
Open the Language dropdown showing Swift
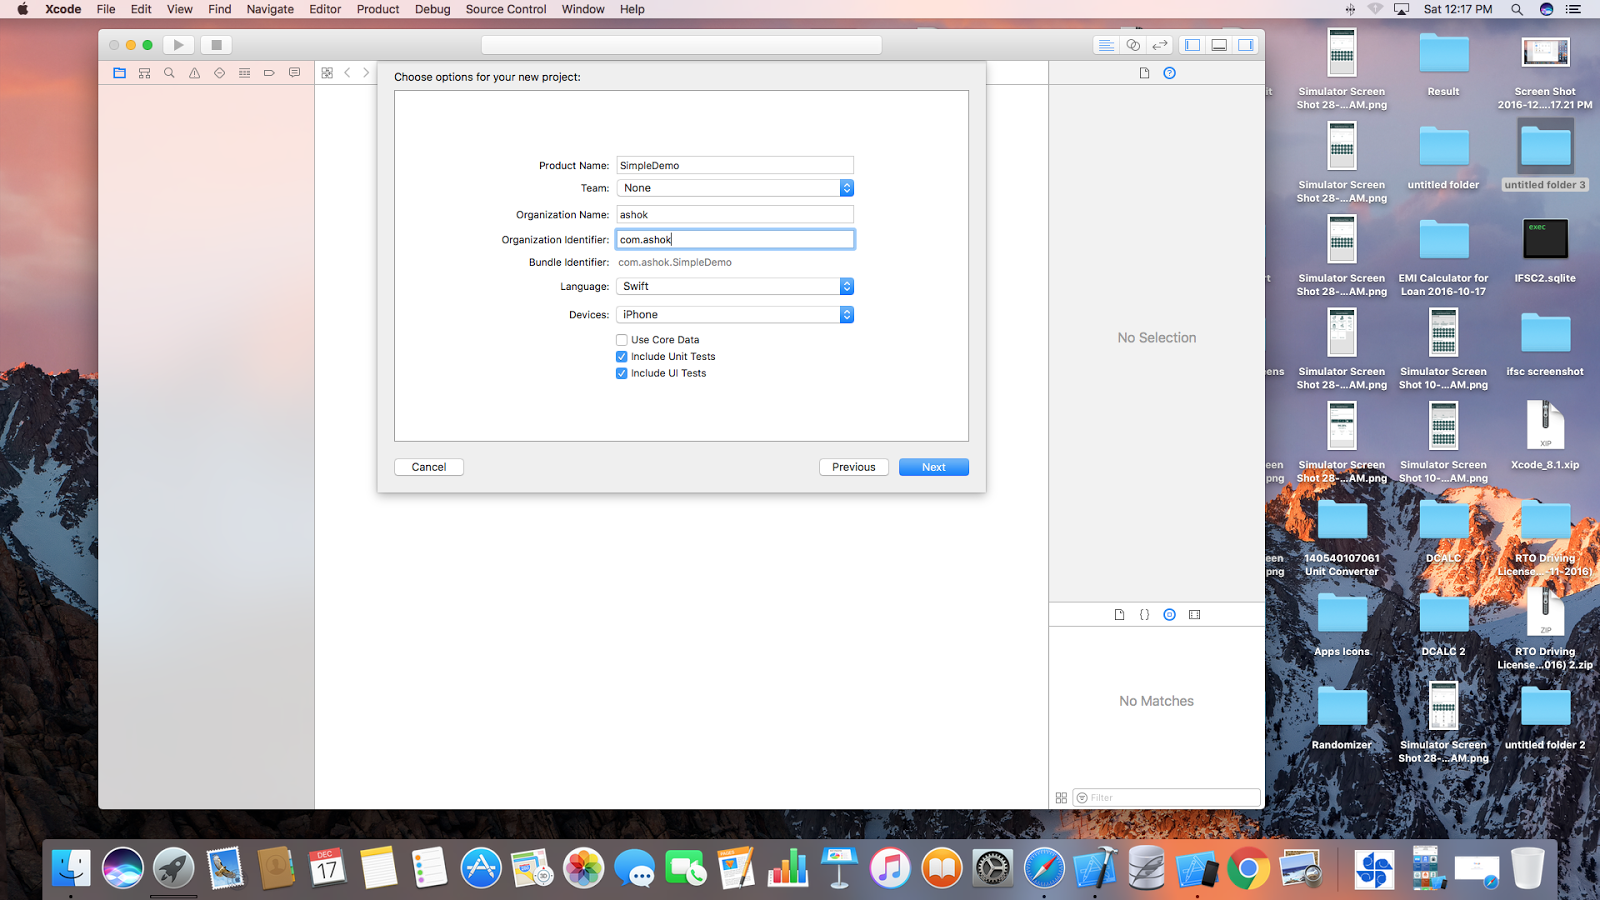pos(735,287)
